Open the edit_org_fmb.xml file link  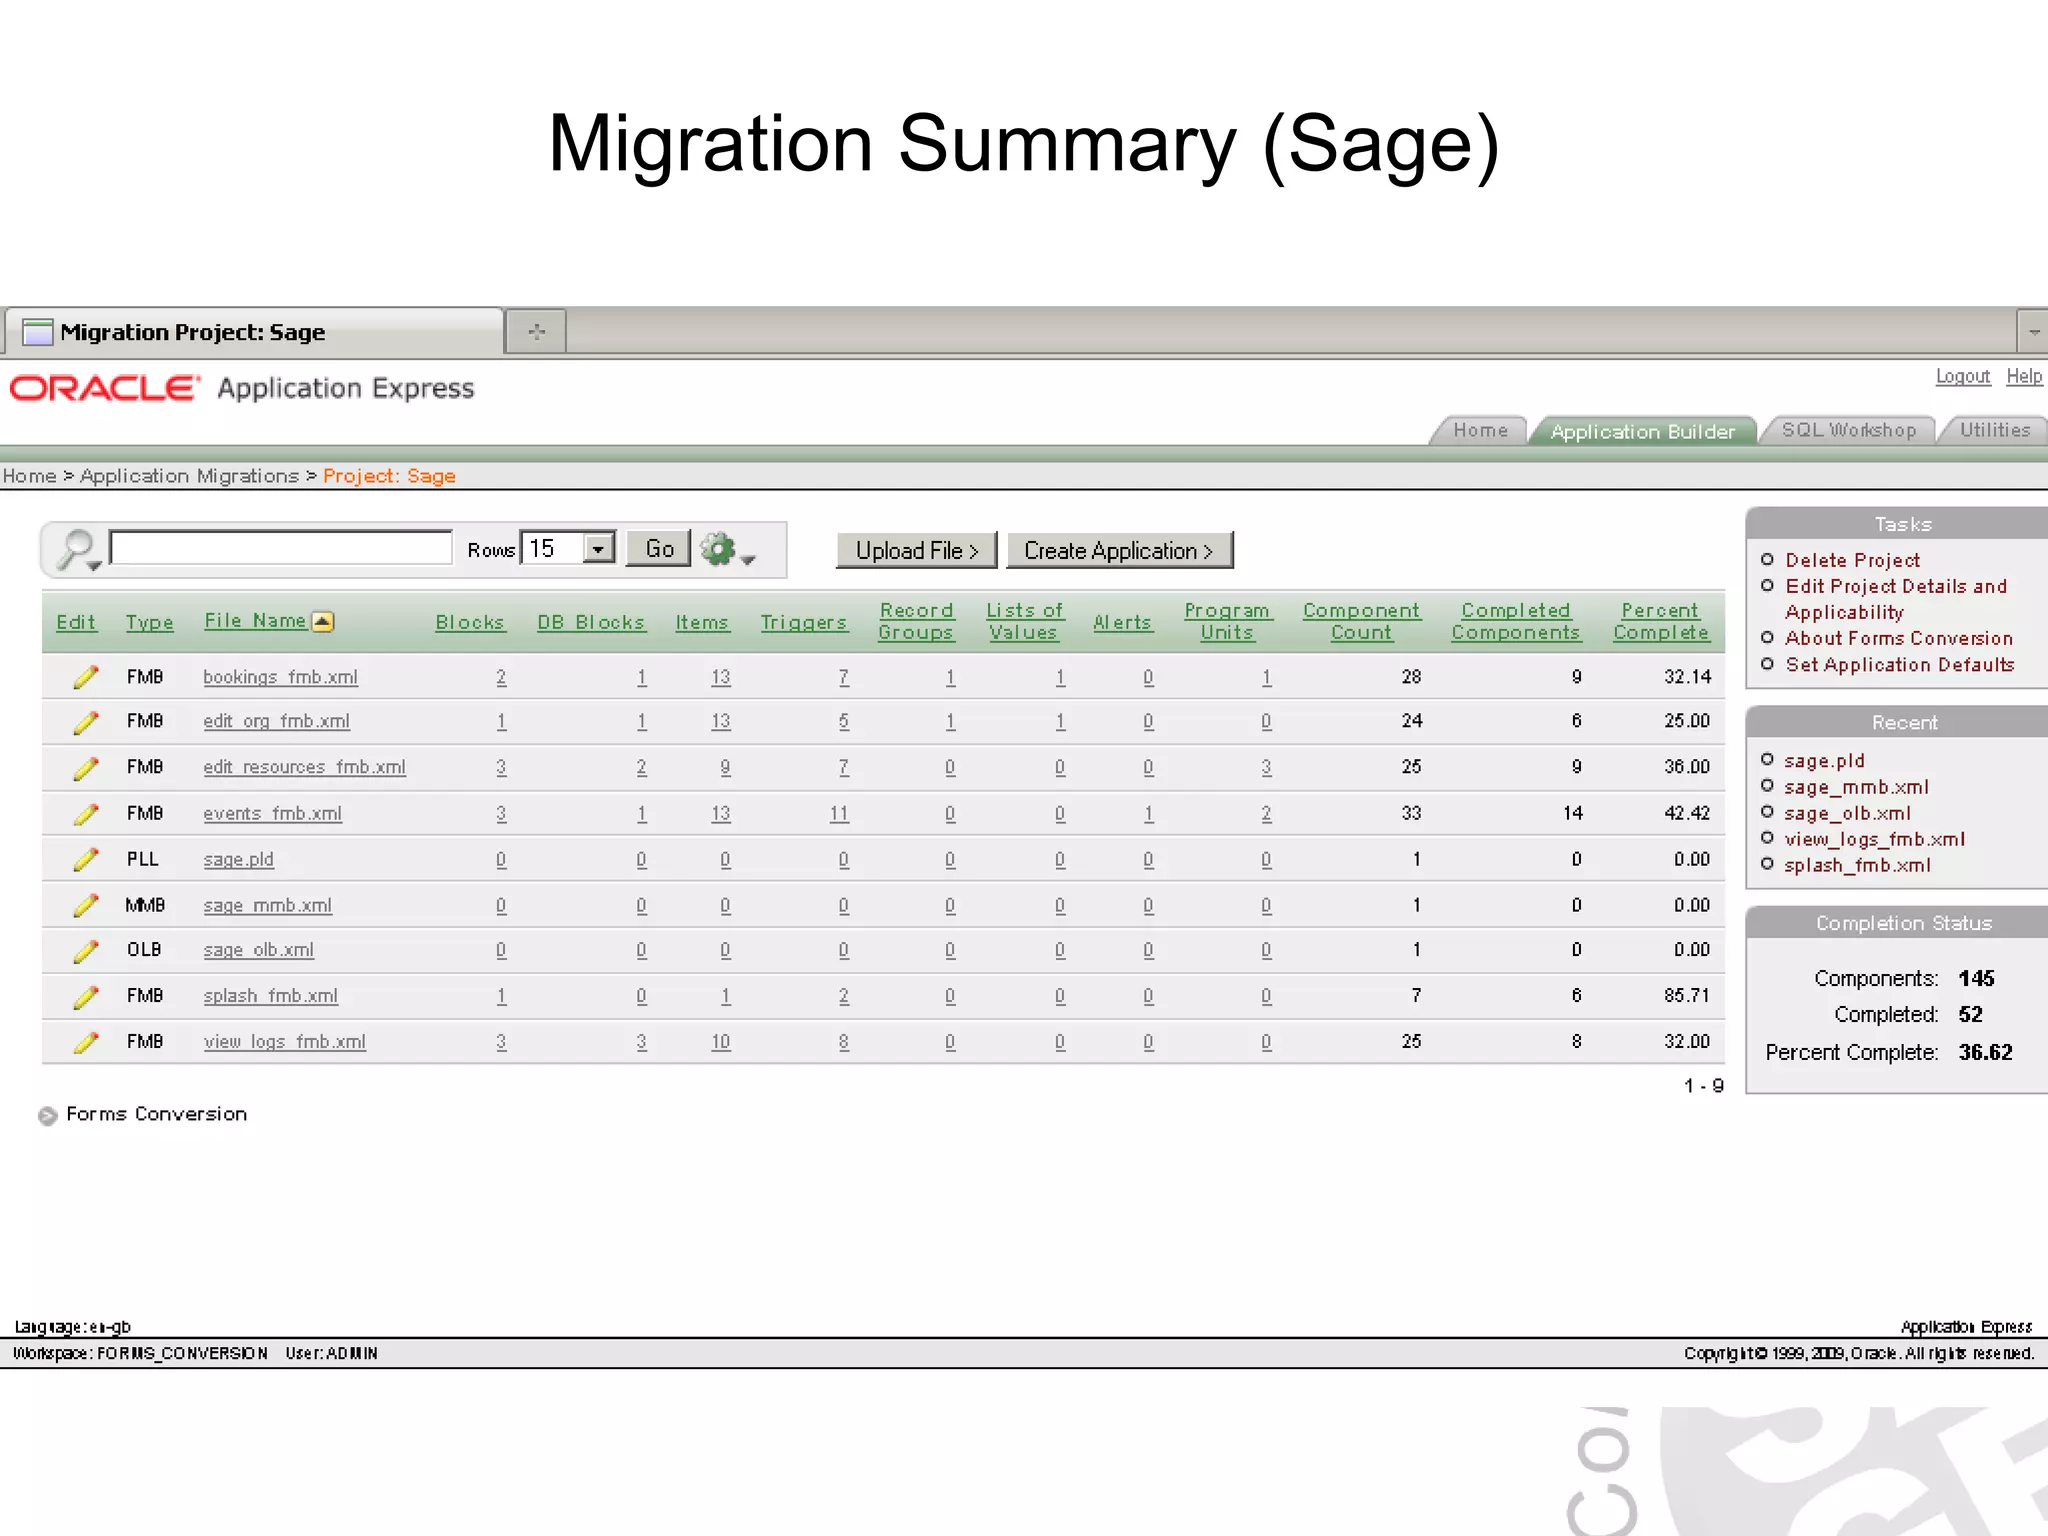[276, 721]
